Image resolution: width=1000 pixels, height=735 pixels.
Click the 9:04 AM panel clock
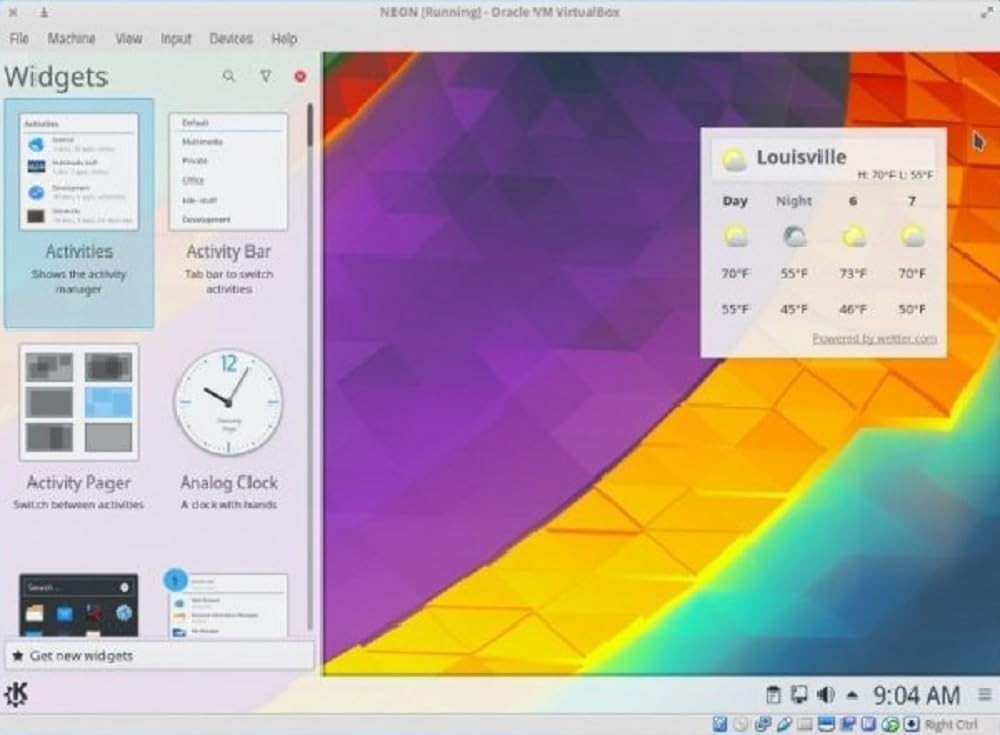(916, 695)
